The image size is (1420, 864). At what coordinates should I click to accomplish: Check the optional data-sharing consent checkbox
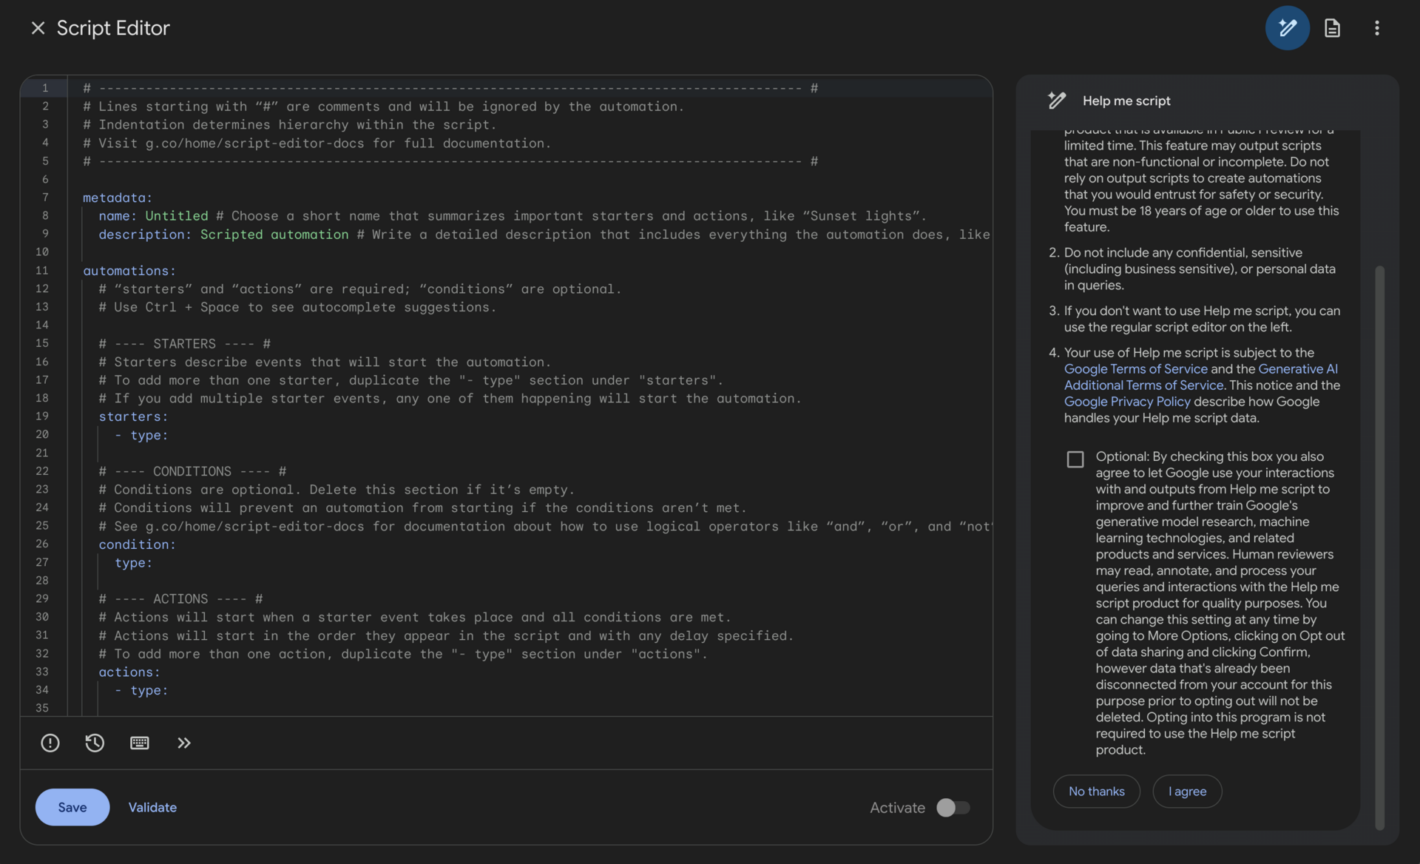(x=1075, y=459)
